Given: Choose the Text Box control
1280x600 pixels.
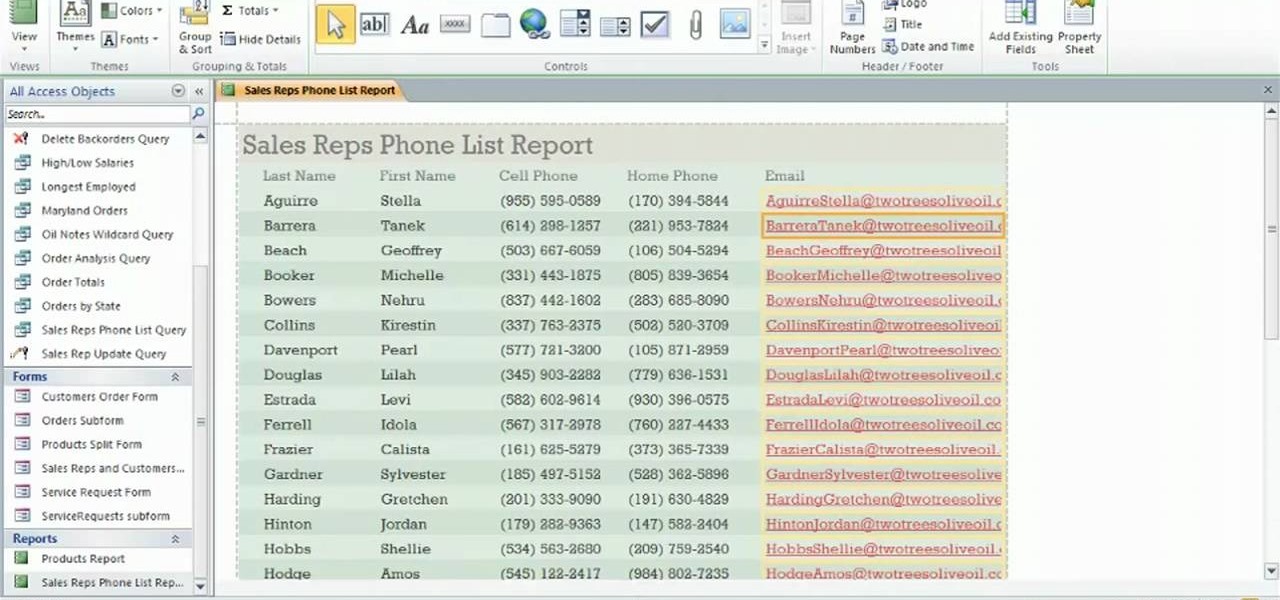Looking at the screenshot, I should (x=374, y=24).
